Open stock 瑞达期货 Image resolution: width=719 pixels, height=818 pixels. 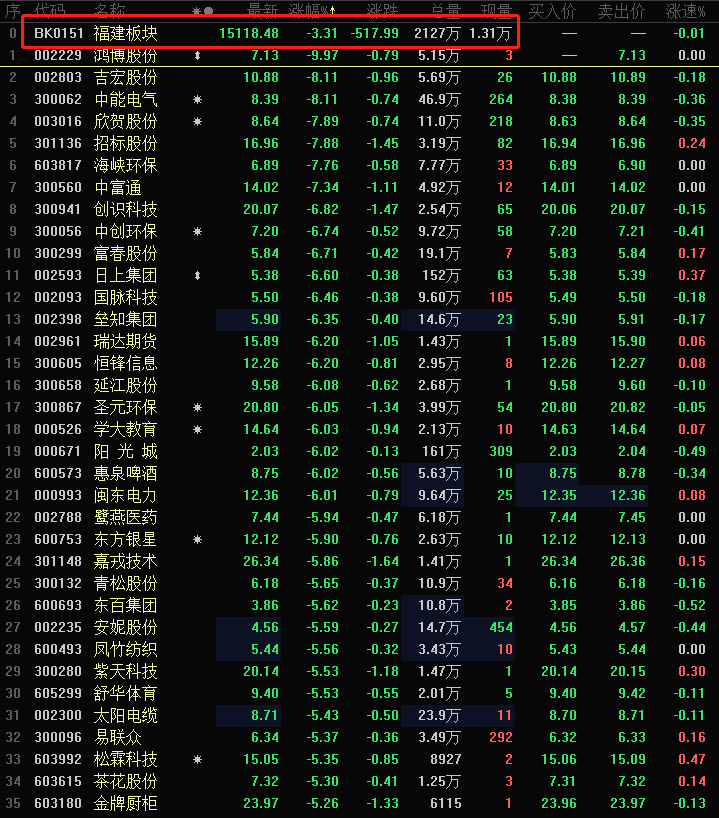click(125, 341)
